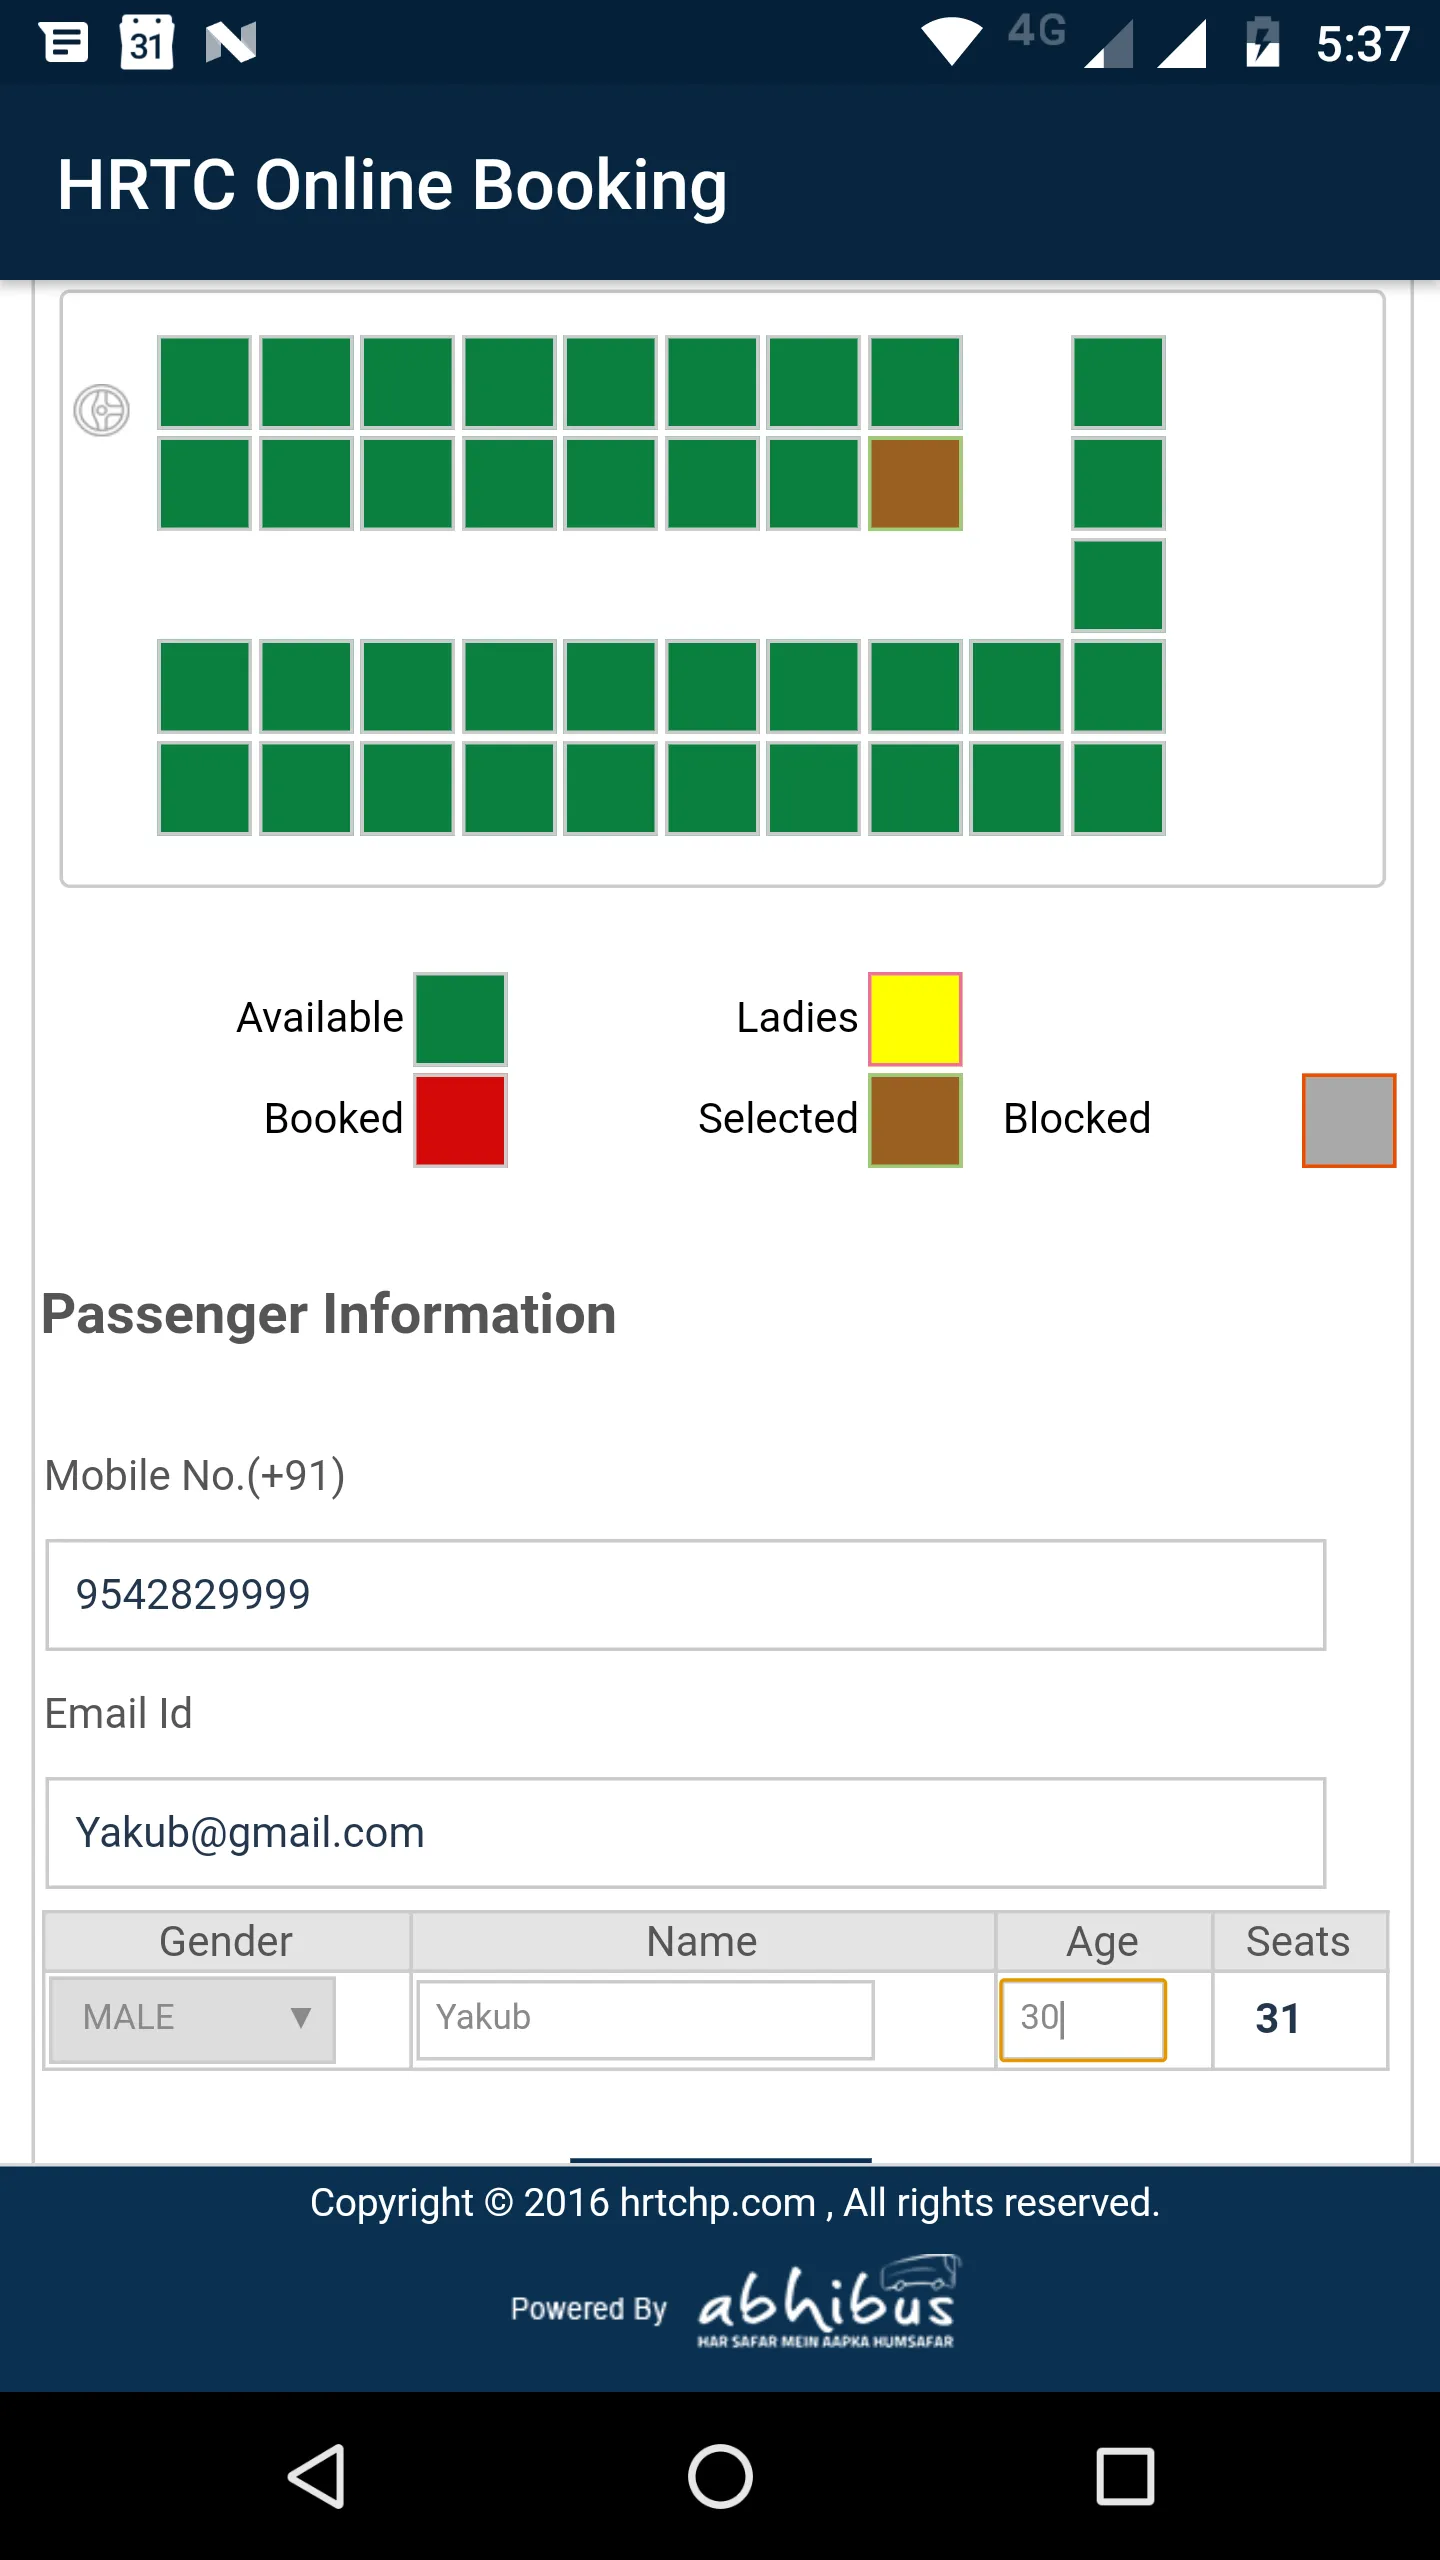This screenshot has height=2560, width=1440.
Task: Deselect the brown selected seat
Action: point(915,484)
